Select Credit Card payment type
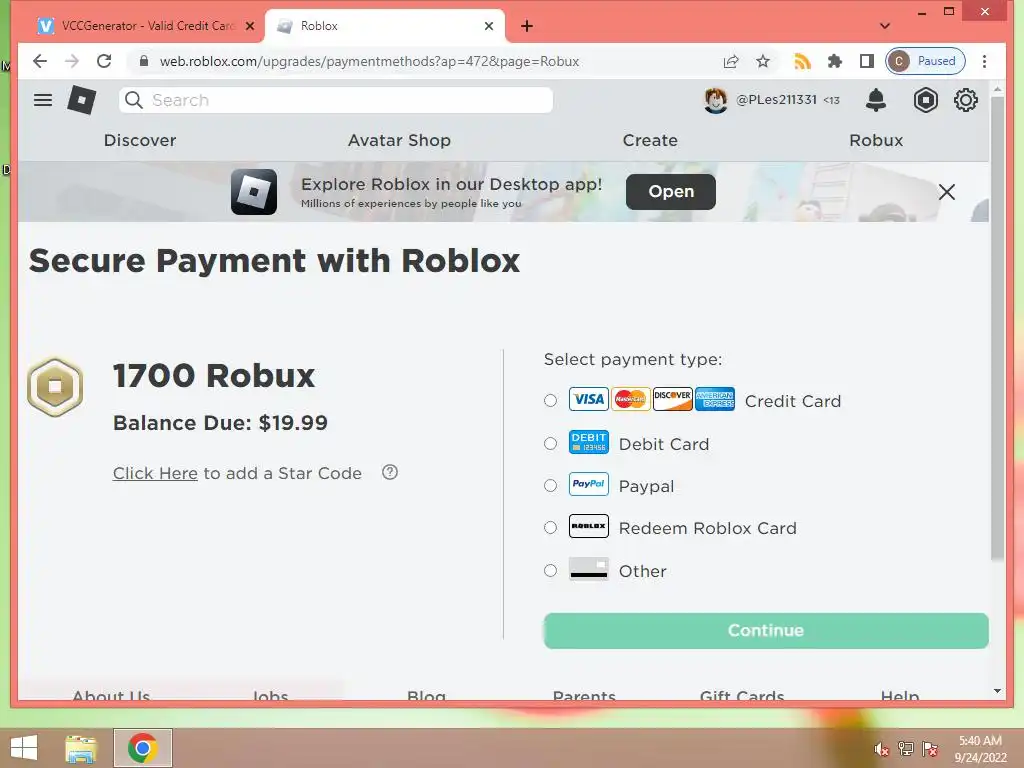This screenshot has height=768, width=1024. (x=551, y=400)
